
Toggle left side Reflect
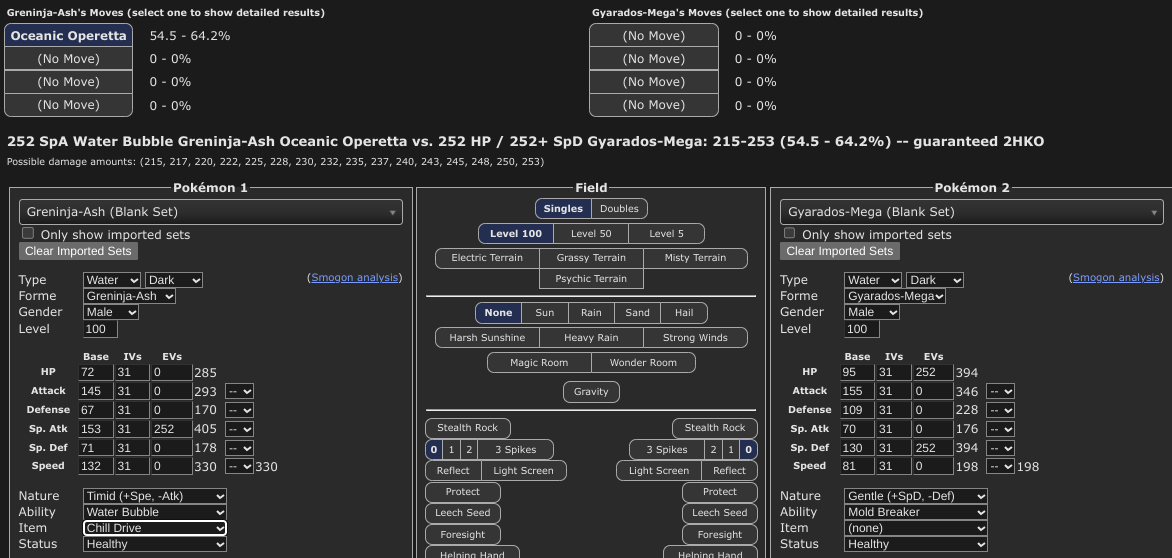pyautogui.click(x=454, y=471)
